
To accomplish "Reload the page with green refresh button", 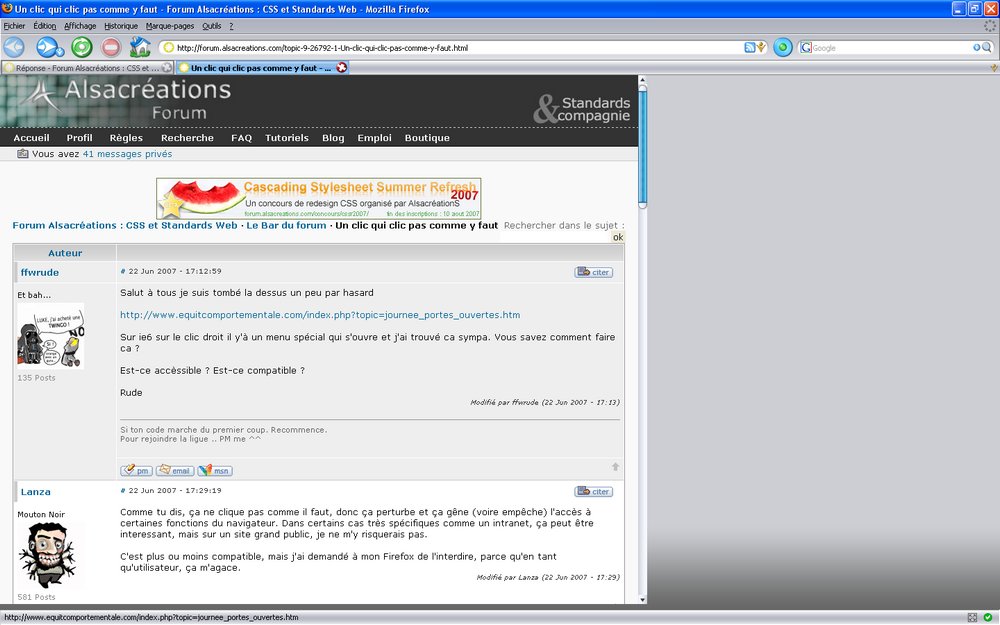I will point(82,47).
